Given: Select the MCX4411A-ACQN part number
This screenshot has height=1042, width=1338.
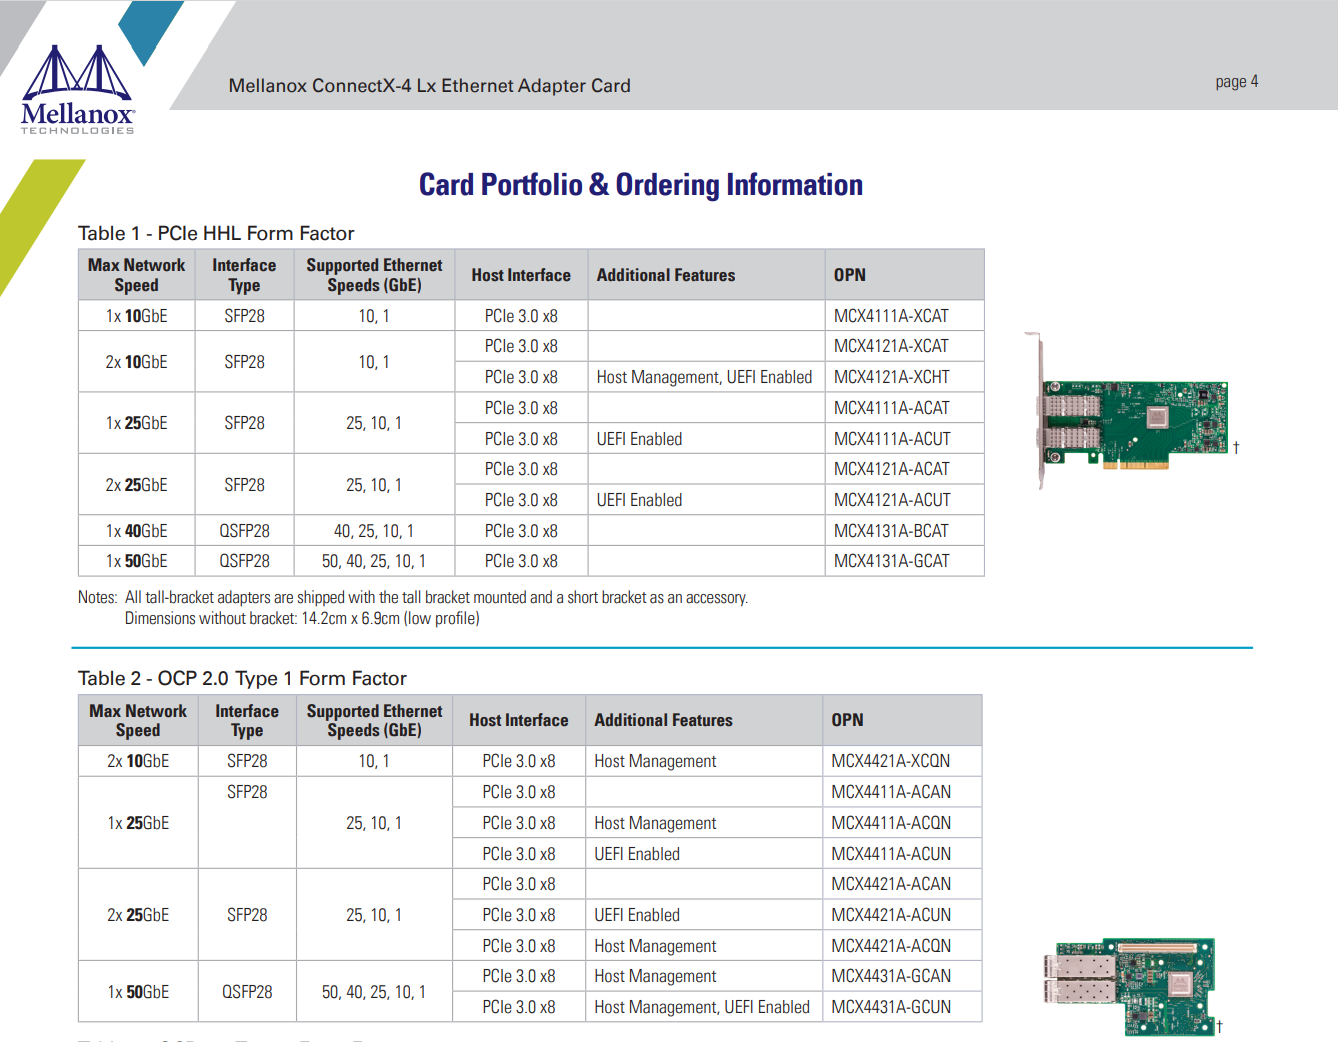Looking at the screenshot, I should [890, 823].
